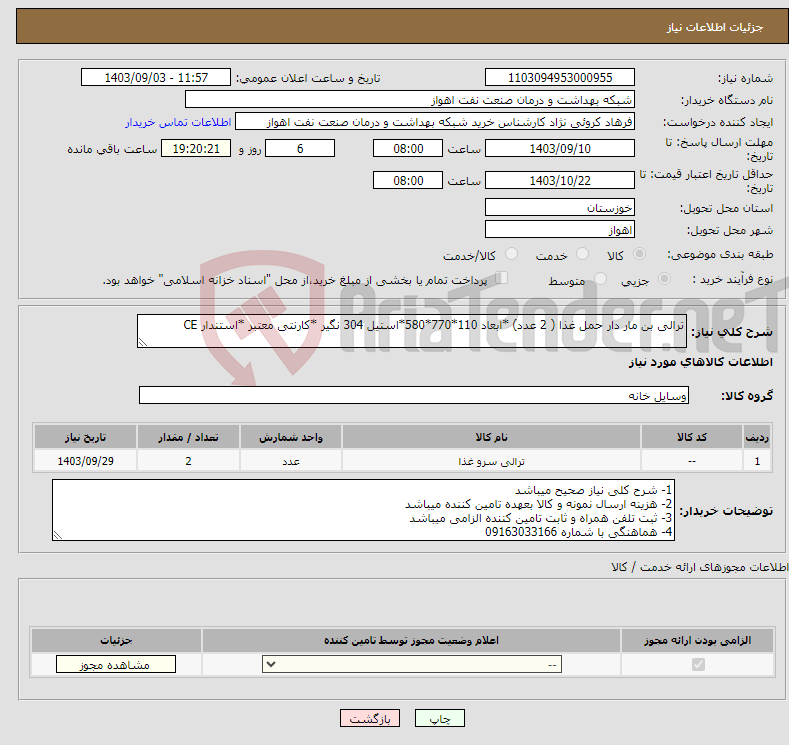This screenshot has width=789, height=745.
Task: Click the نام کالا column header
Action: coord(491,437)
